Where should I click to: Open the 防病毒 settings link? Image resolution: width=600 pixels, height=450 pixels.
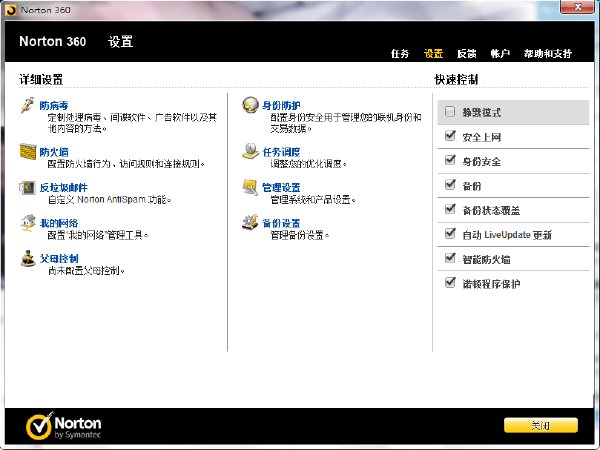(54, 106)
